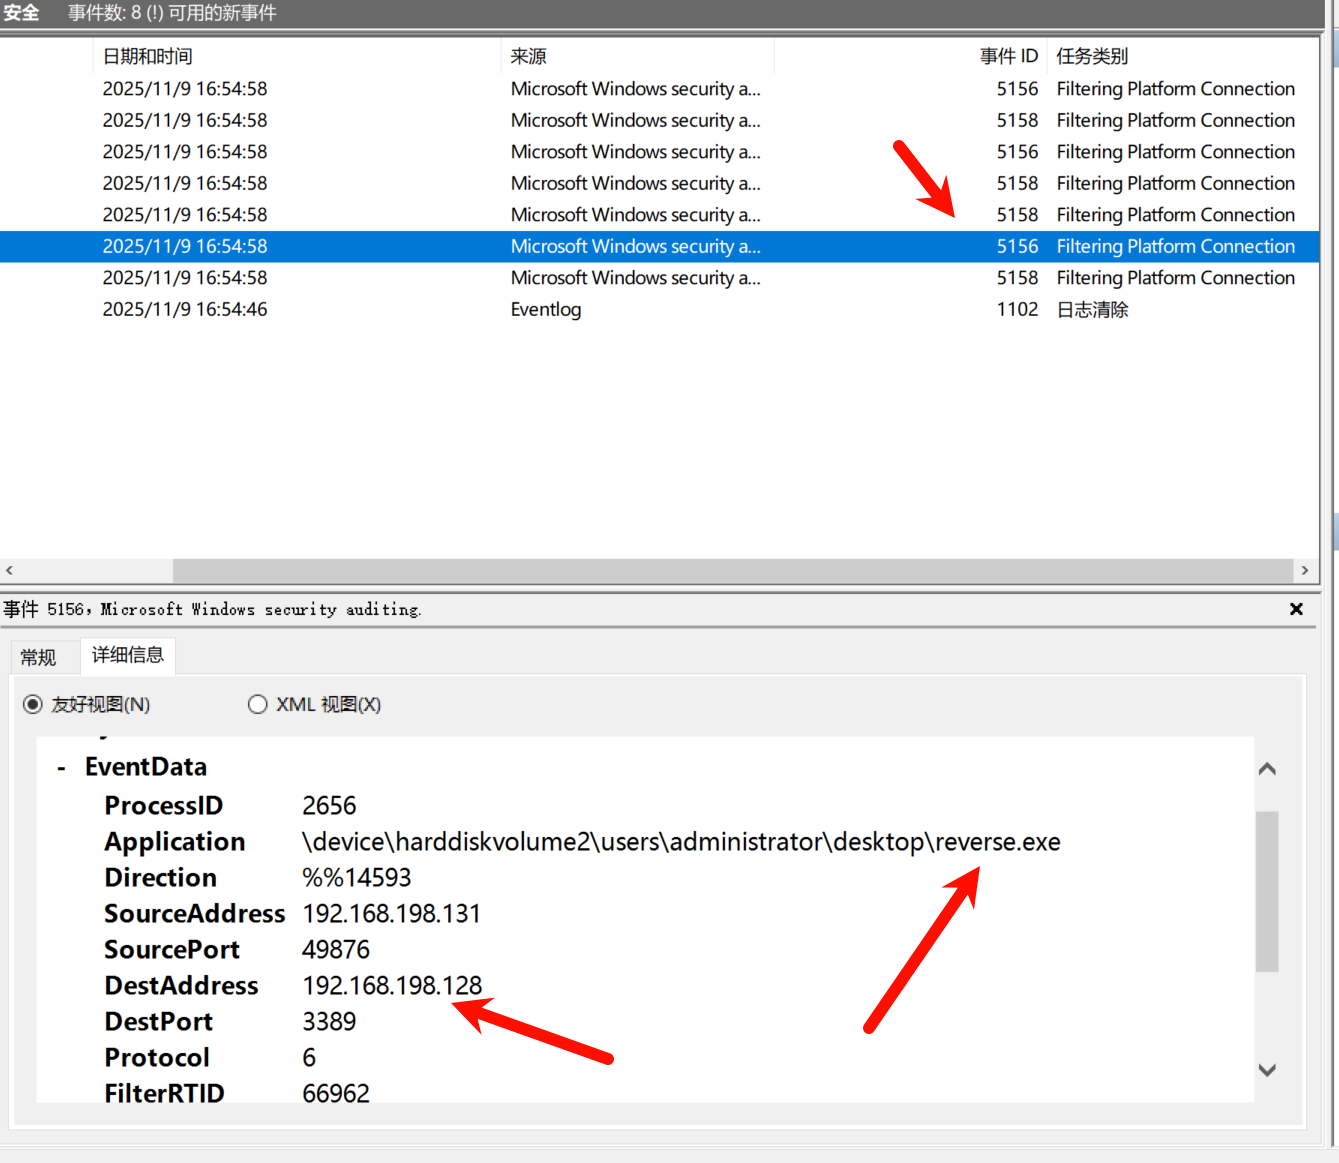Sort by Date and Time column header

(148, 57)
